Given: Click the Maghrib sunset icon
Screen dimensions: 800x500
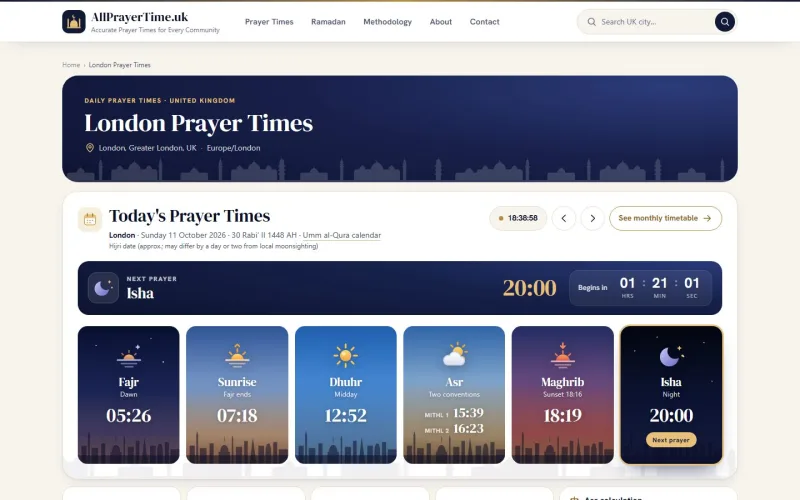Looking at the screenshot, I should tap(562, 355).
